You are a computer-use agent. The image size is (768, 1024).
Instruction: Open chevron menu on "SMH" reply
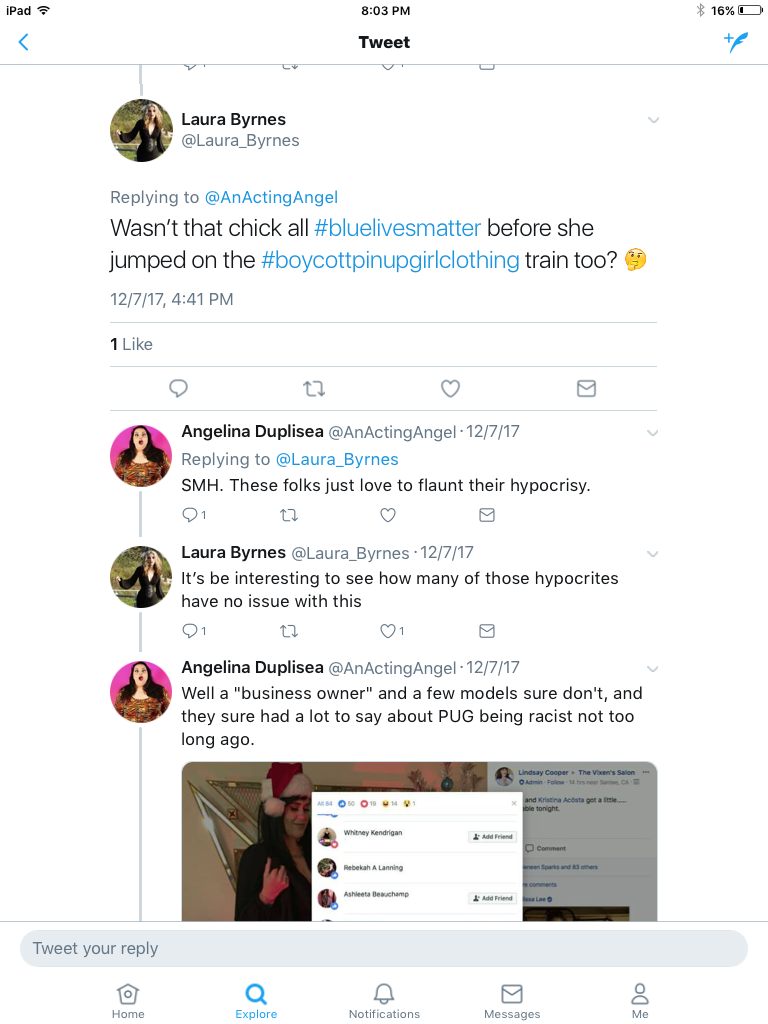click(x=652, y=433)
